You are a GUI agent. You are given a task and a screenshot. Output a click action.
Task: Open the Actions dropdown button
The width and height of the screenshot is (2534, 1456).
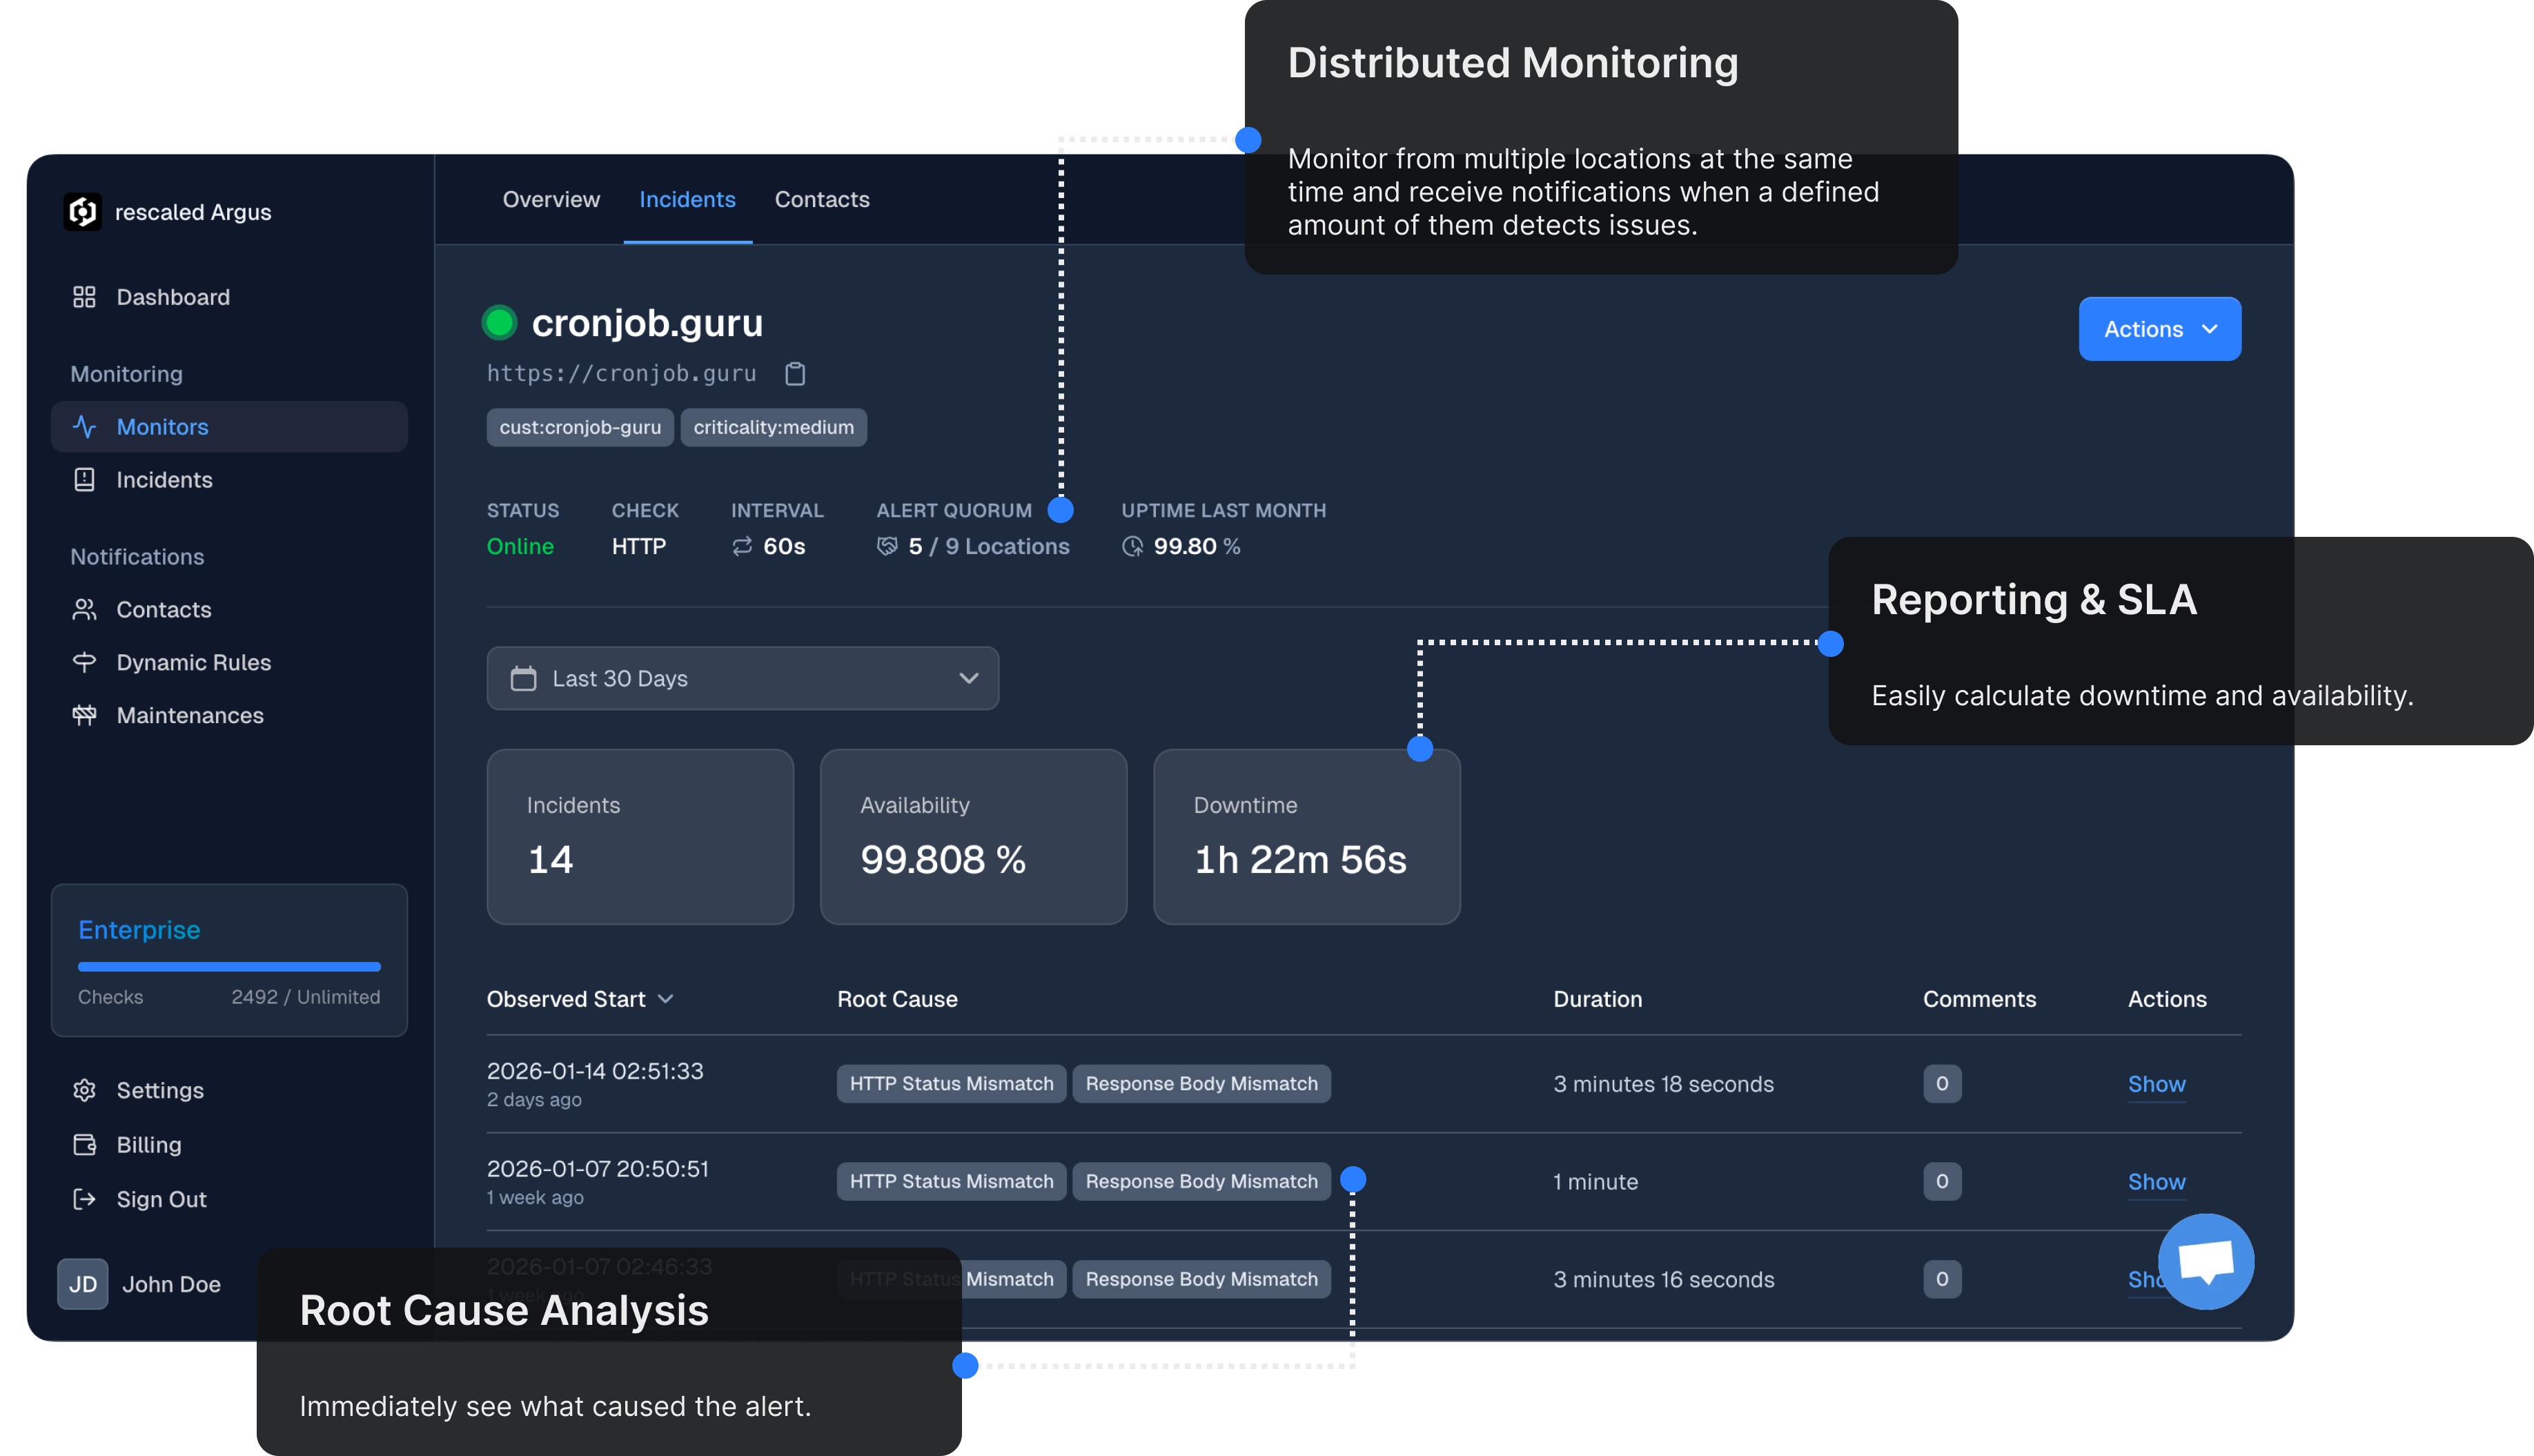pyautogui.click(x=2159, y=329)
